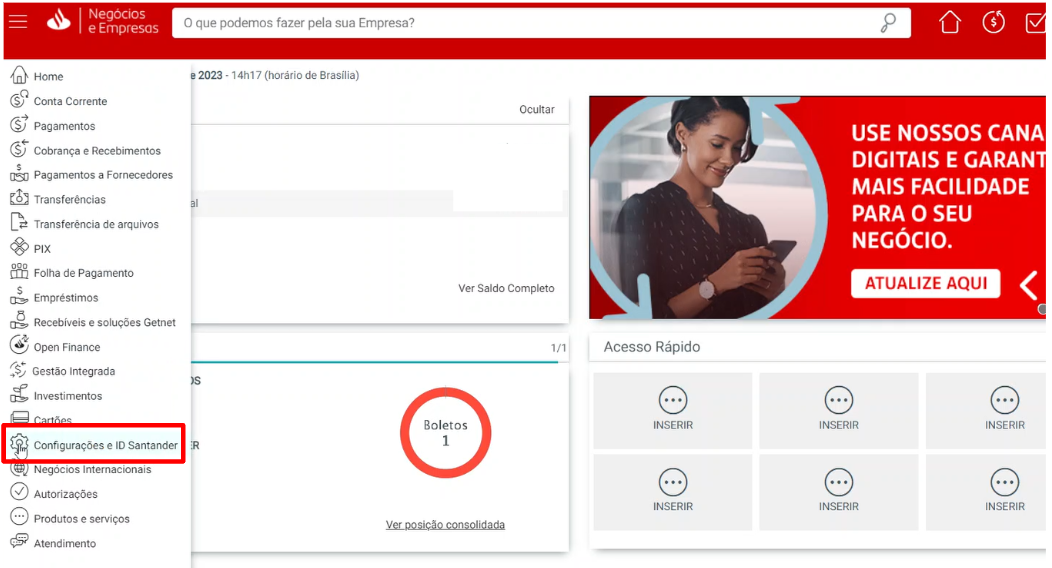Click the banner previous arrow
The height and width of the screenshot is (568, 1052).
(x=1029, y=286)
